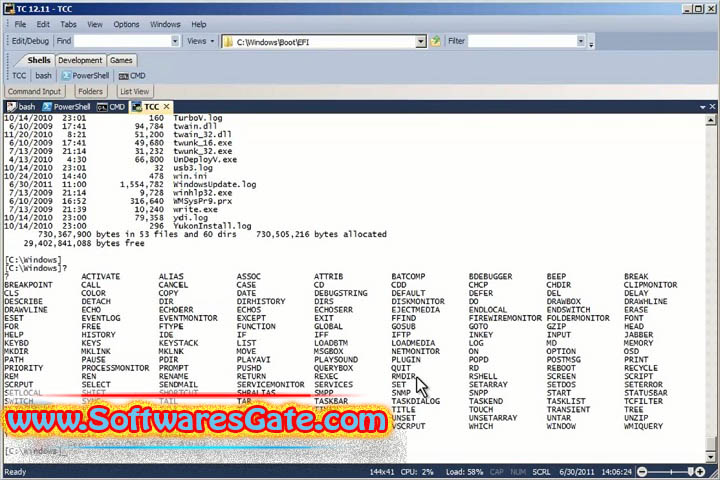The image size is (720, 480).
Task: Click the folder path combo box
Action: click(x=324, y=42)
